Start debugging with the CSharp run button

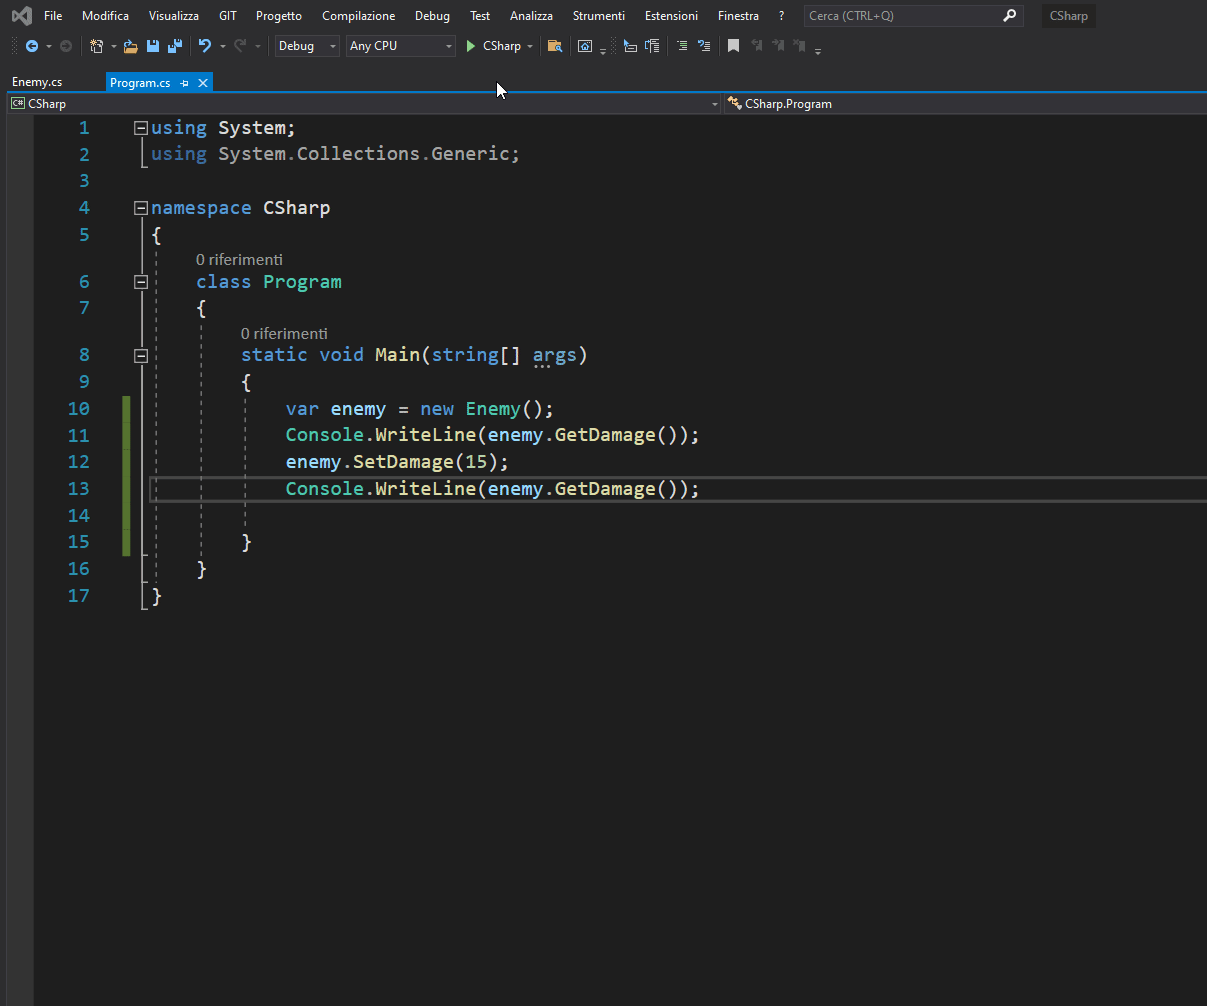point(493,46)
